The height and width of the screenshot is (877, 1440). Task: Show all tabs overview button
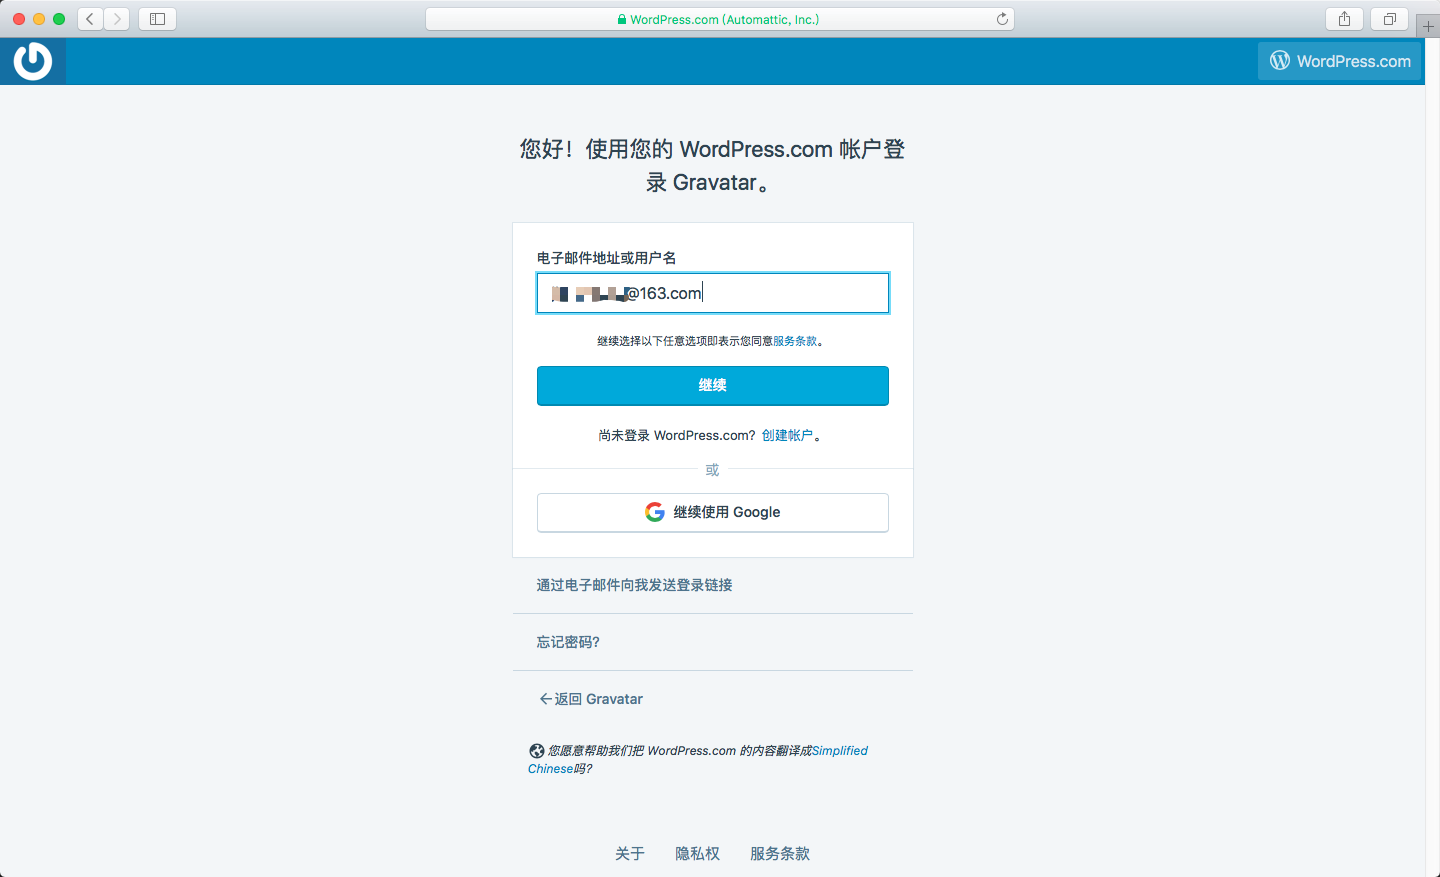point(1390,19)
